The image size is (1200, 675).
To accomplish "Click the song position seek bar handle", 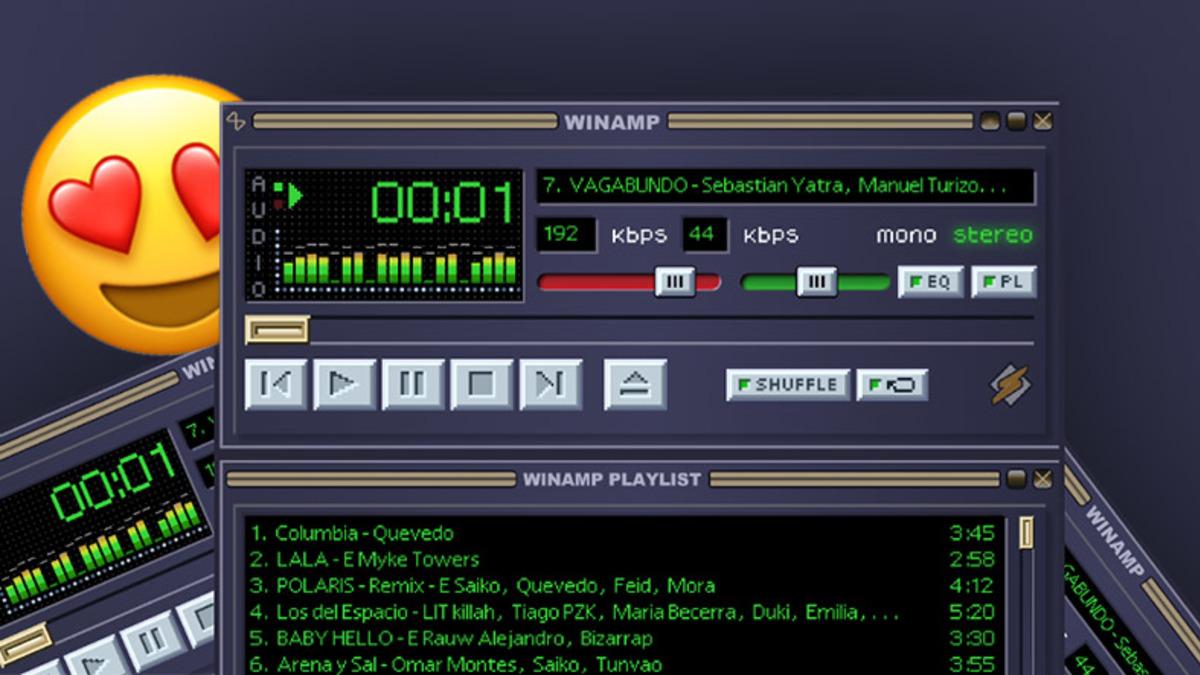I will (277, 330).
